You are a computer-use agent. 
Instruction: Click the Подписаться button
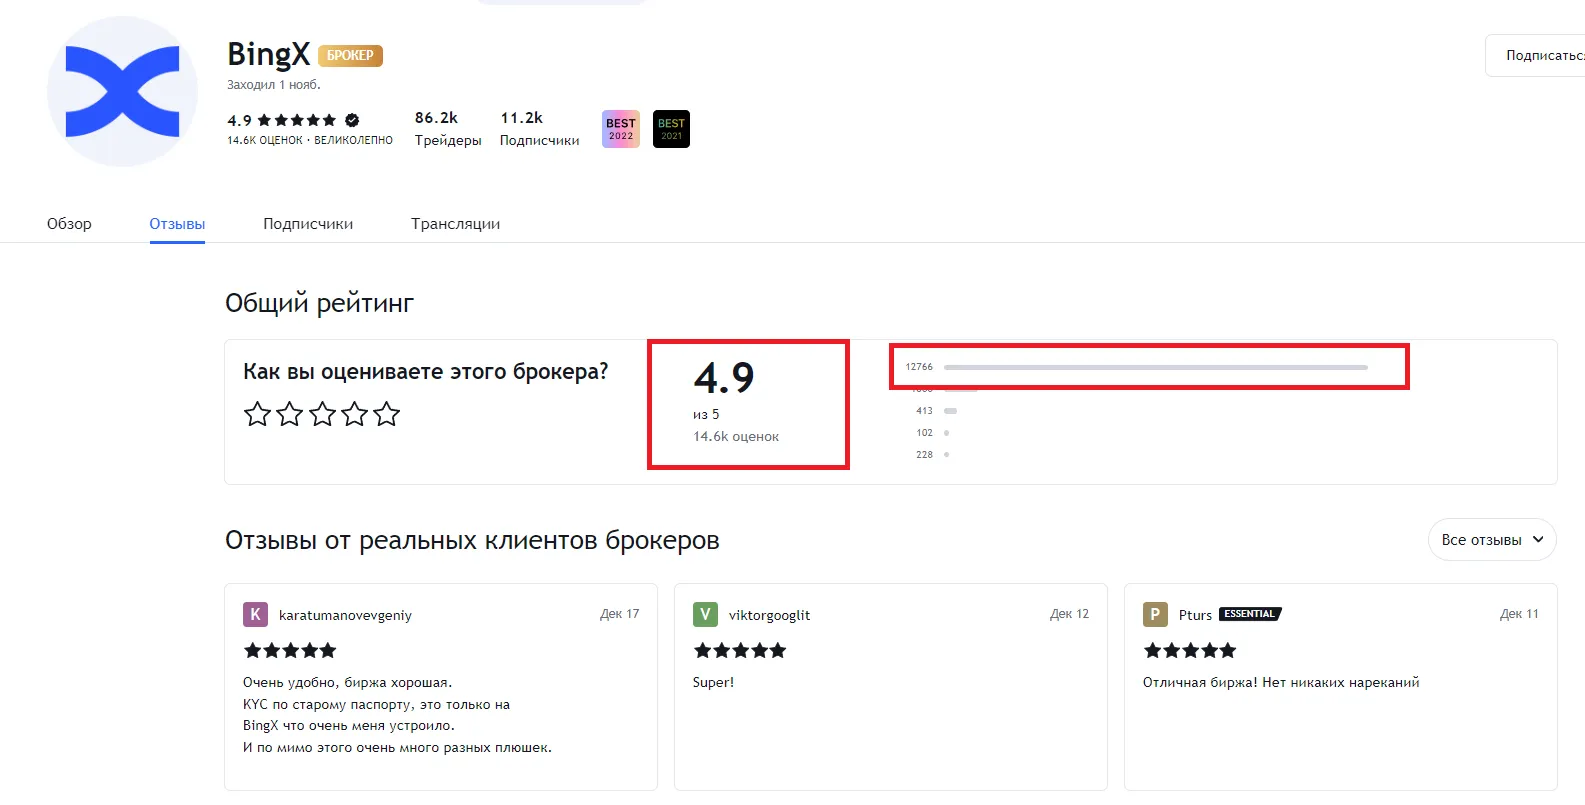point(1536,56)
